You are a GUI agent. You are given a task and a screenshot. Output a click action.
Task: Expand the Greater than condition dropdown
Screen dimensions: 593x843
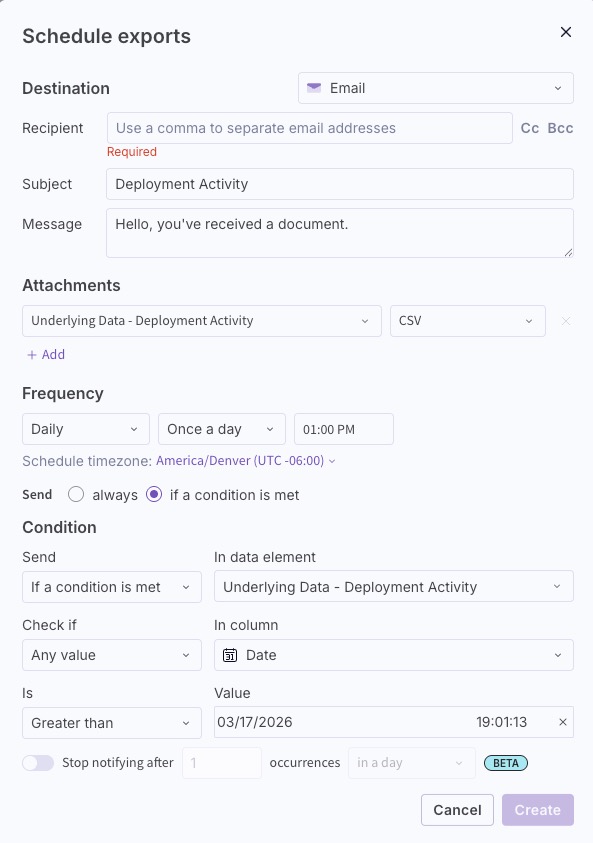point(111,722)
